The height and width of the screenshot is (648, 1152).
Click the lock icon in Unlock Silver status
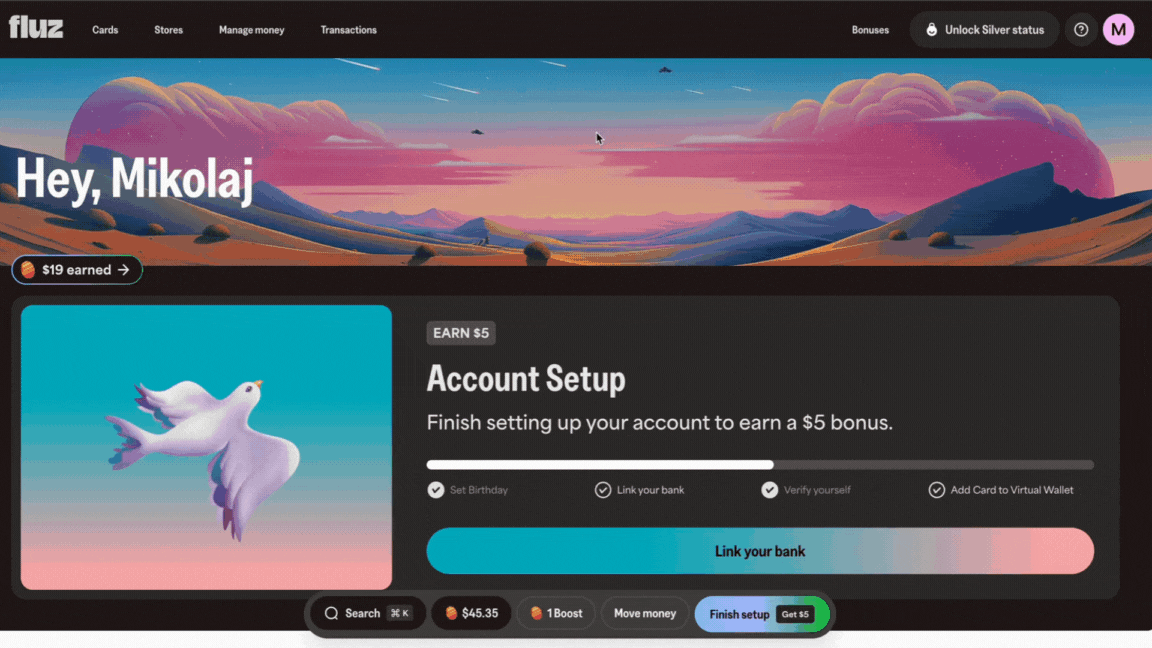point(931,30)
